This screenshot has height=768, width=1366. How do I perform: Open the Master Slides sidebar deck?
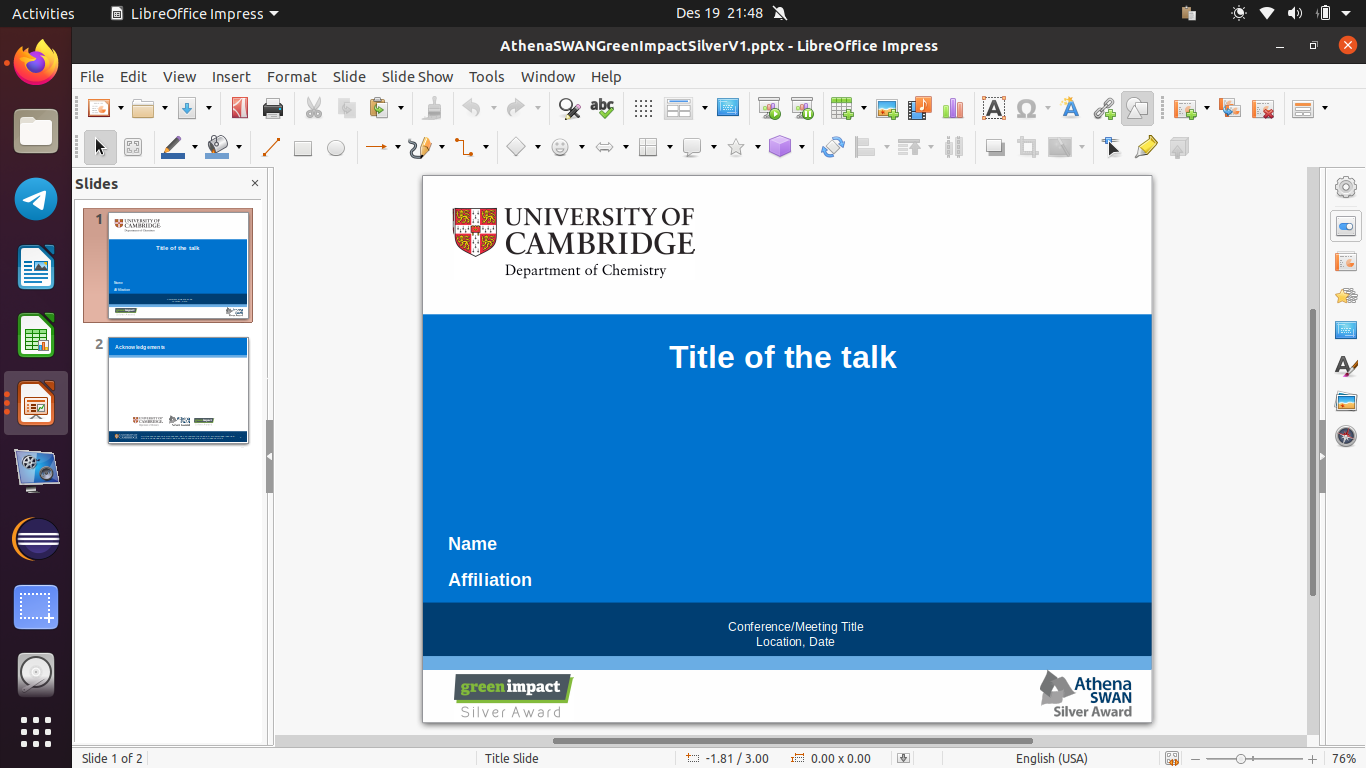point(1346,330)
